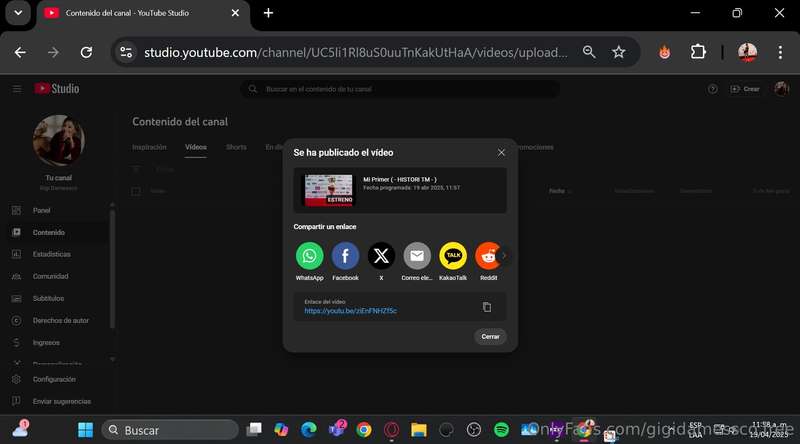Open the Chrome three-dot menu
Screen dimensions: 800x444
click(780, 52)
